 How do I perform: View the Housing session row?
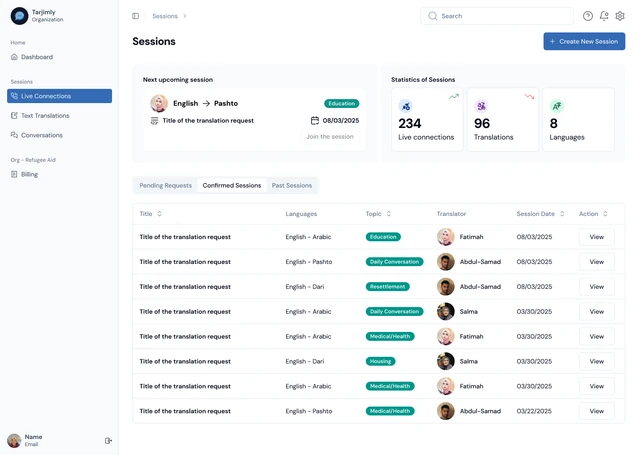tap(596, 362)
